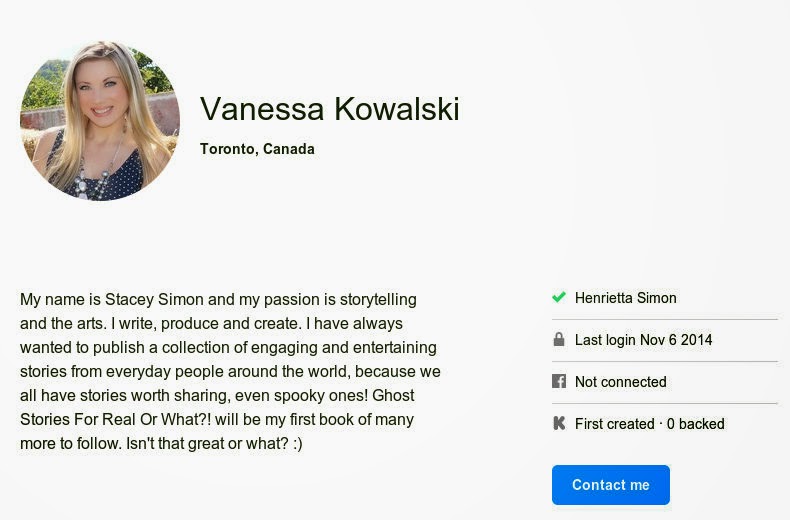Click the Last login label

coord(605,340)
